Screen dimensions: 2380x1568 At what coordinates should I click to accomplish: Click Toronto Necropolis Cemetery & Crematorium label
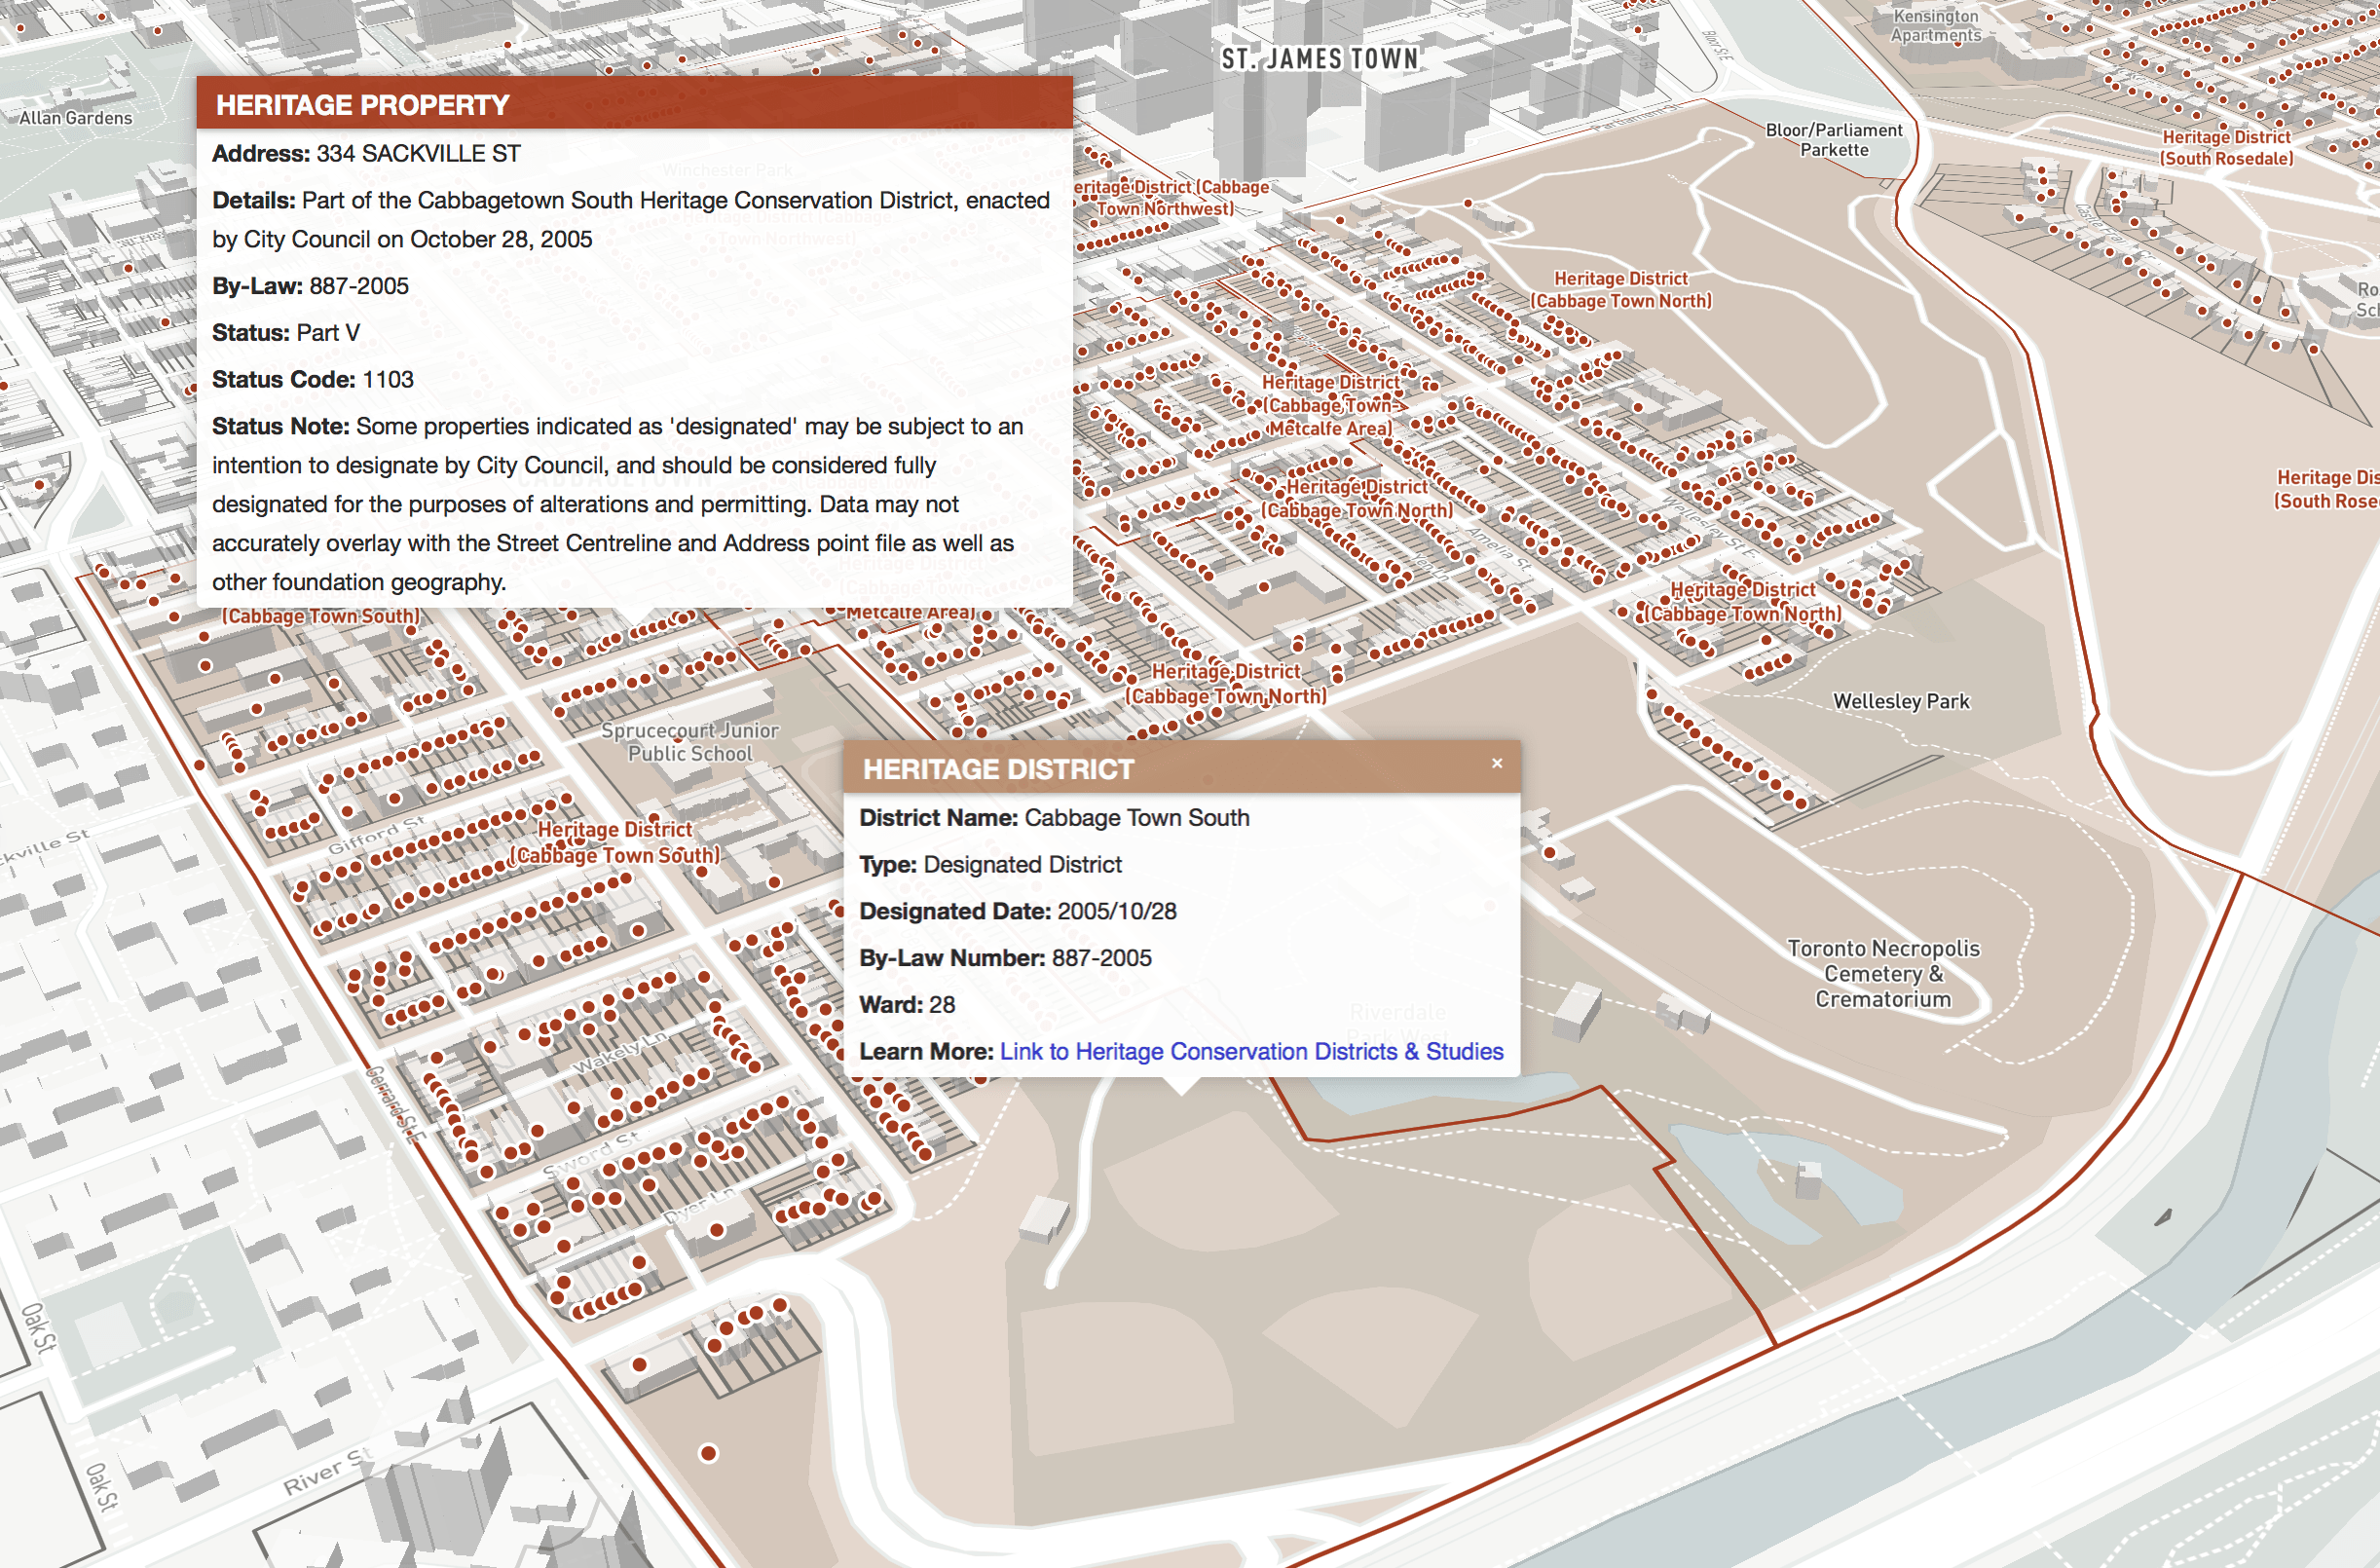point(1883,973)
